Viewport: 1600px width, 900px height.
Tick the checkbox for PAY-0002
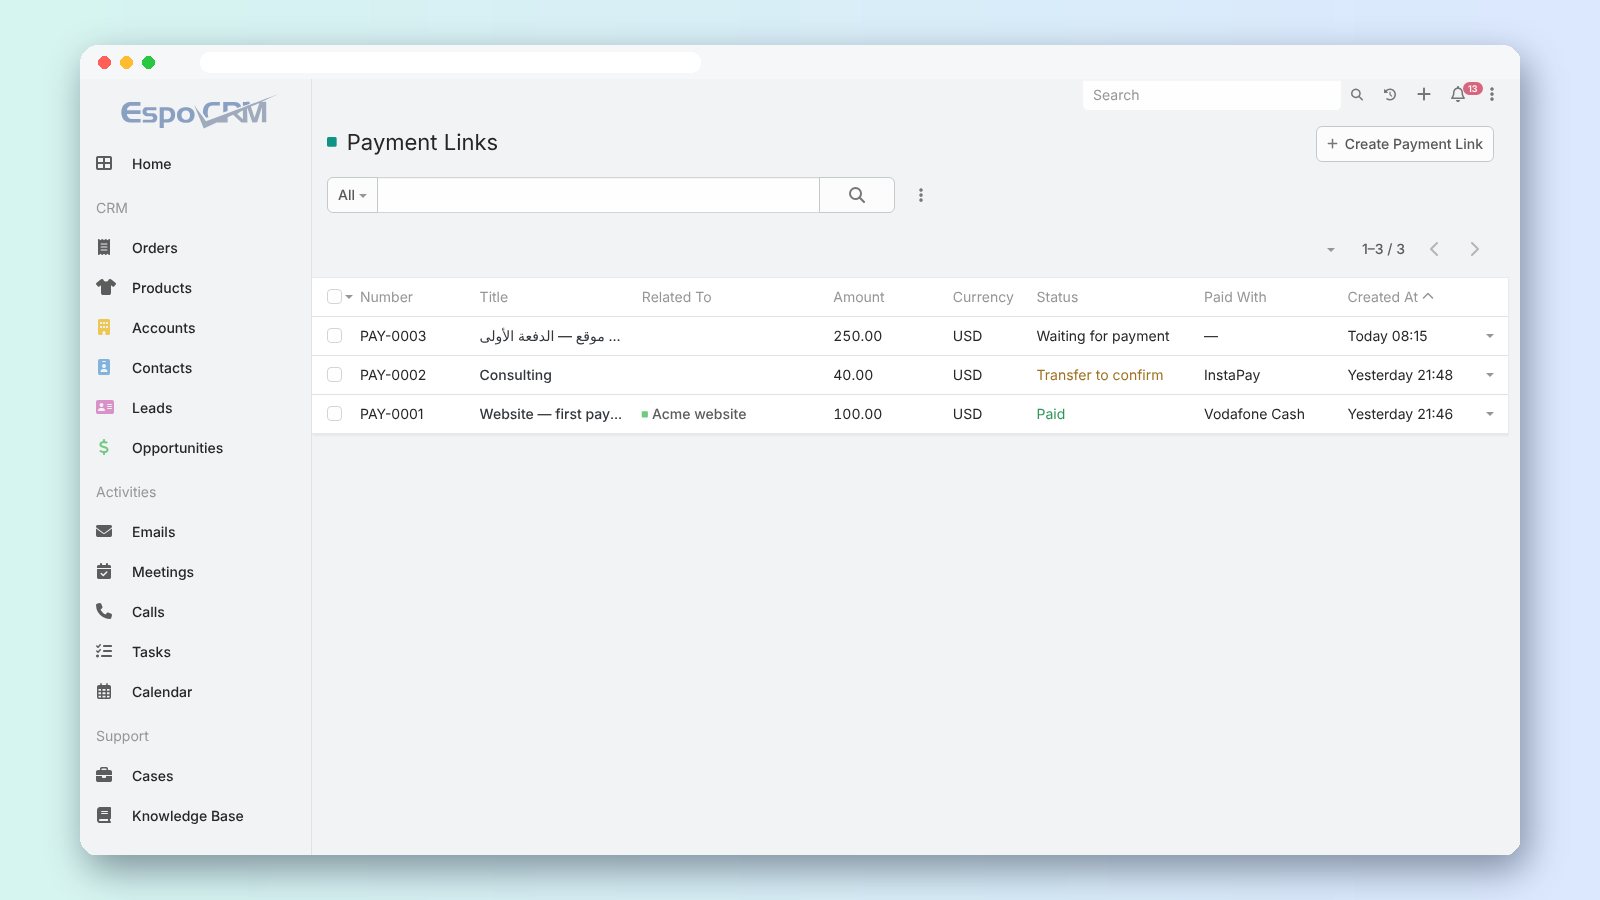point(335,375)
